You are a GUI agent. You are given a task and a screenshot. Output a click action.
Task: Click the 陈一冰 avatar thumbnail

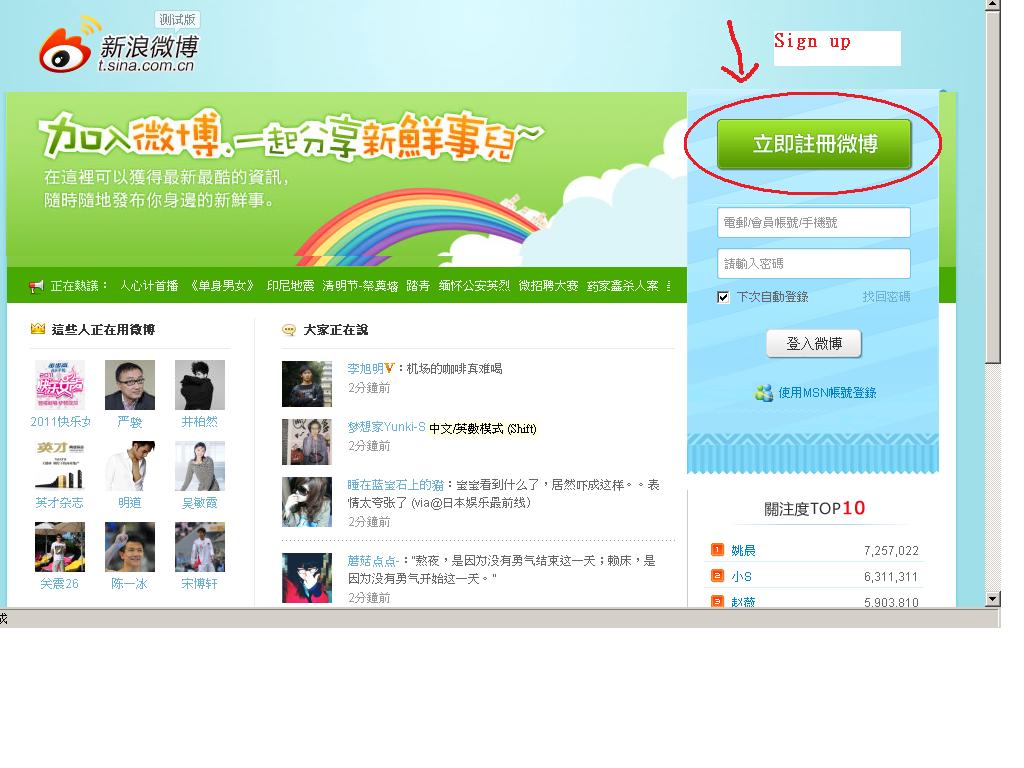pyautogui.click(x=129, y=547)
